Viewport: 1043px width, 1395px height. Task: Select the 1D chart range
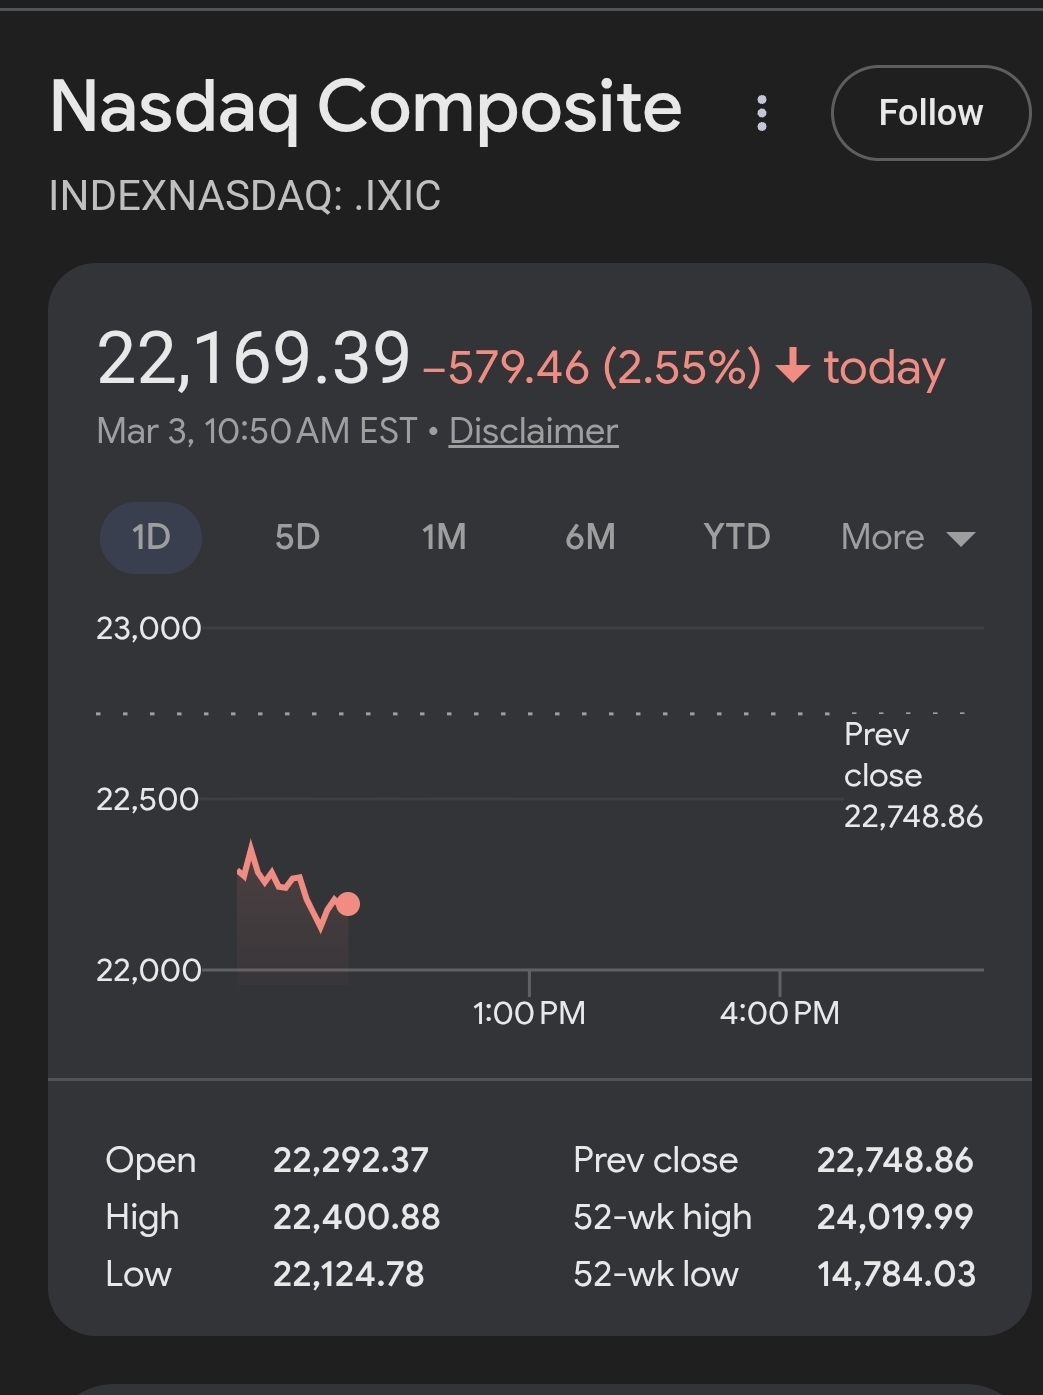(x=151, y=537)
